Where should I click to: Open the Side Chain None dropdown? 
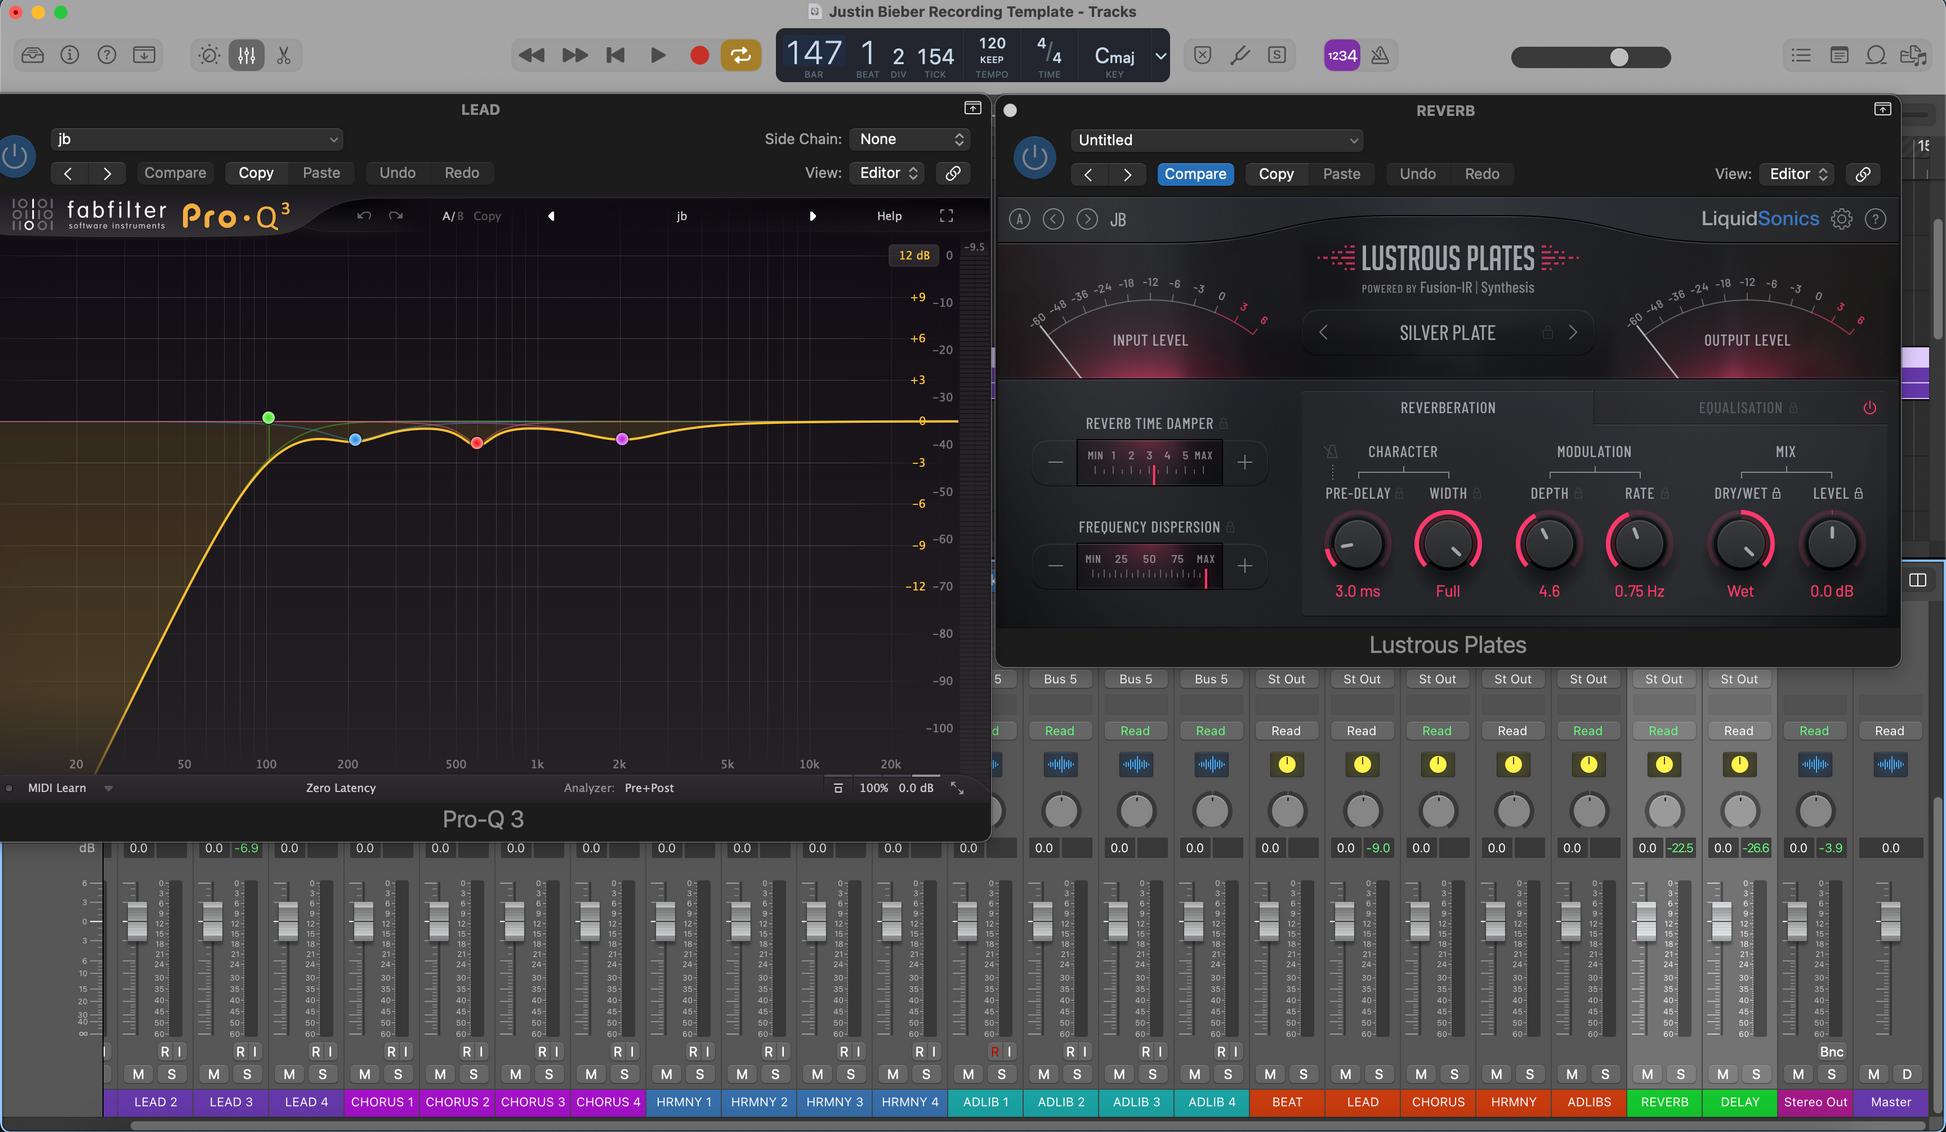coord(910,139)
